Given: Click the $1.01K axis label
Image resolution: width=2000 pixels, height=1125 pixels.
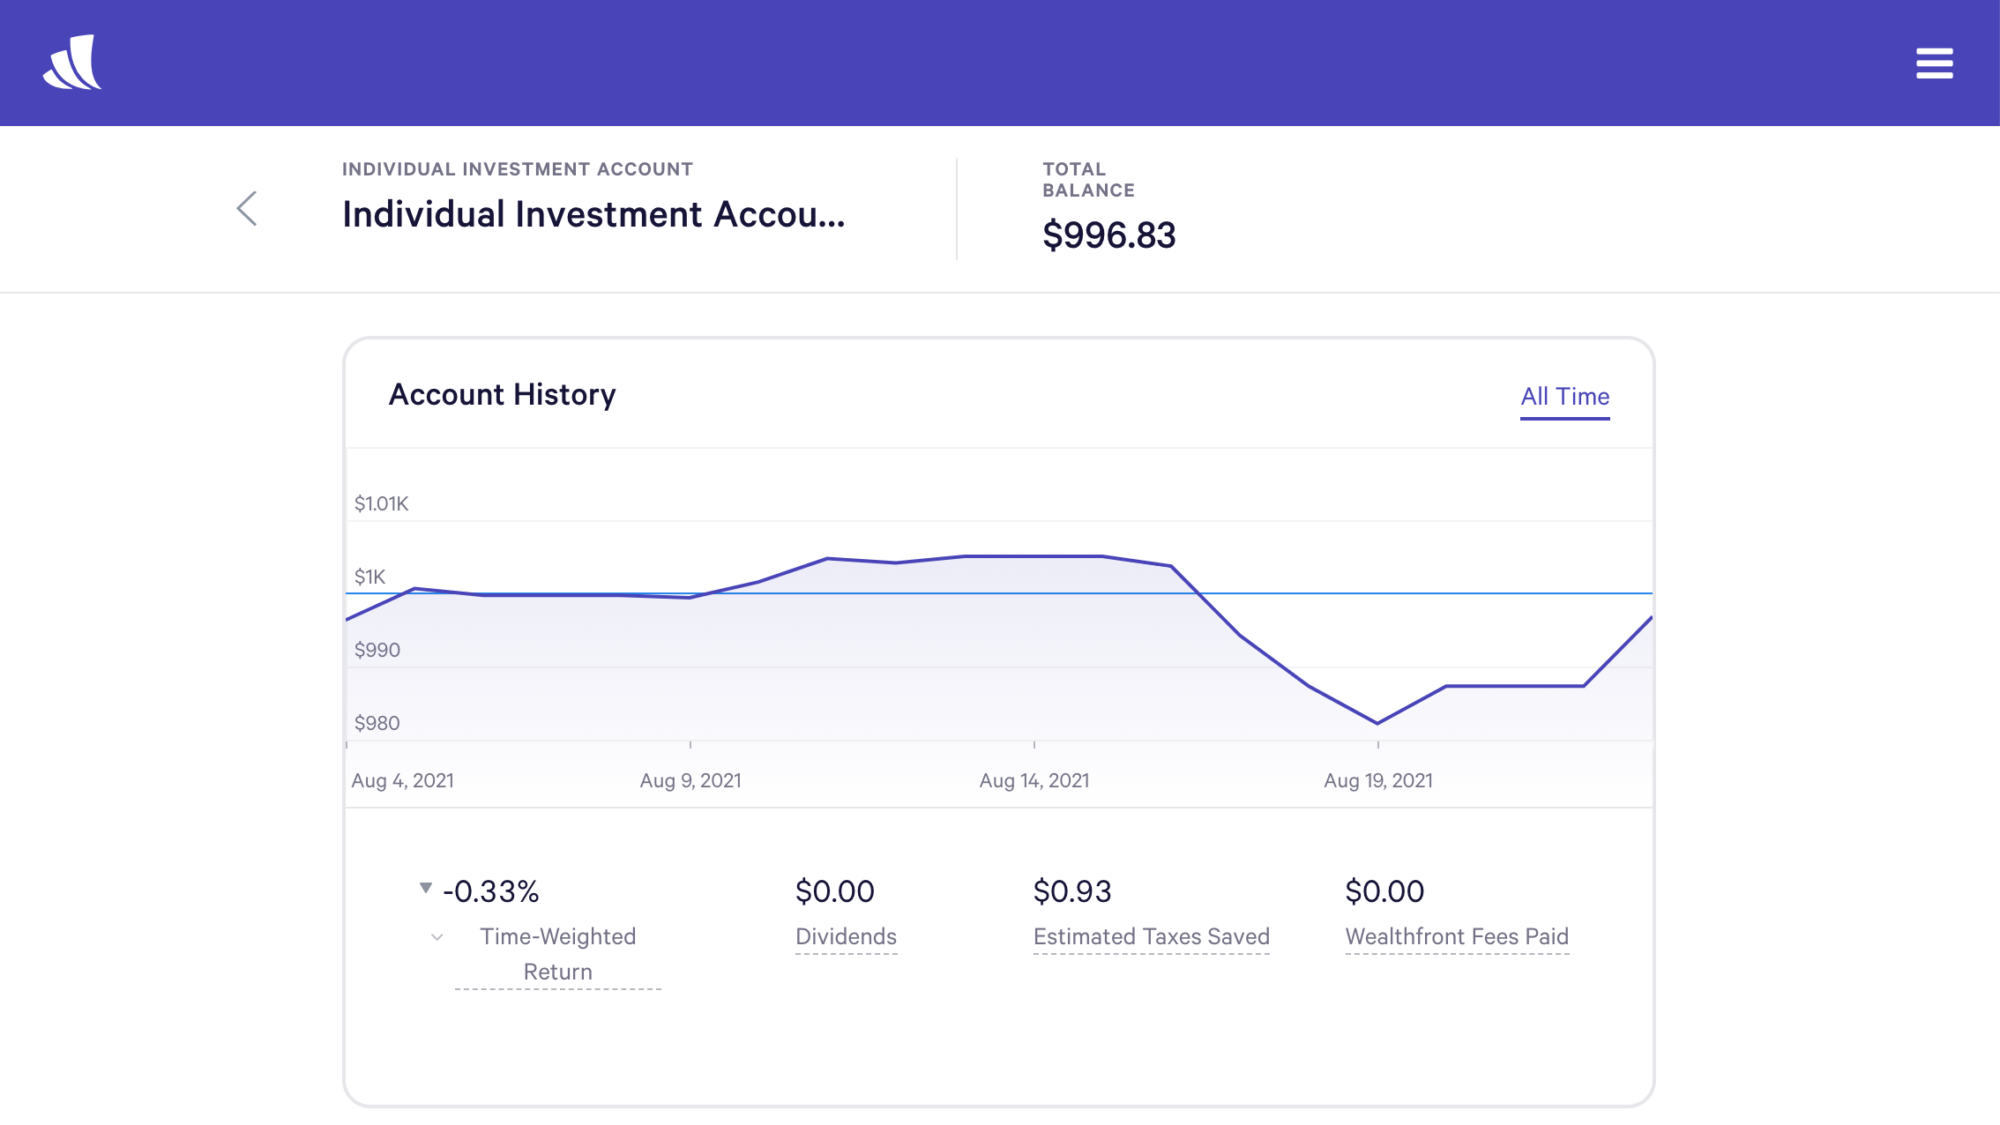Looking at the screenshot, I should tap(381, 504).
